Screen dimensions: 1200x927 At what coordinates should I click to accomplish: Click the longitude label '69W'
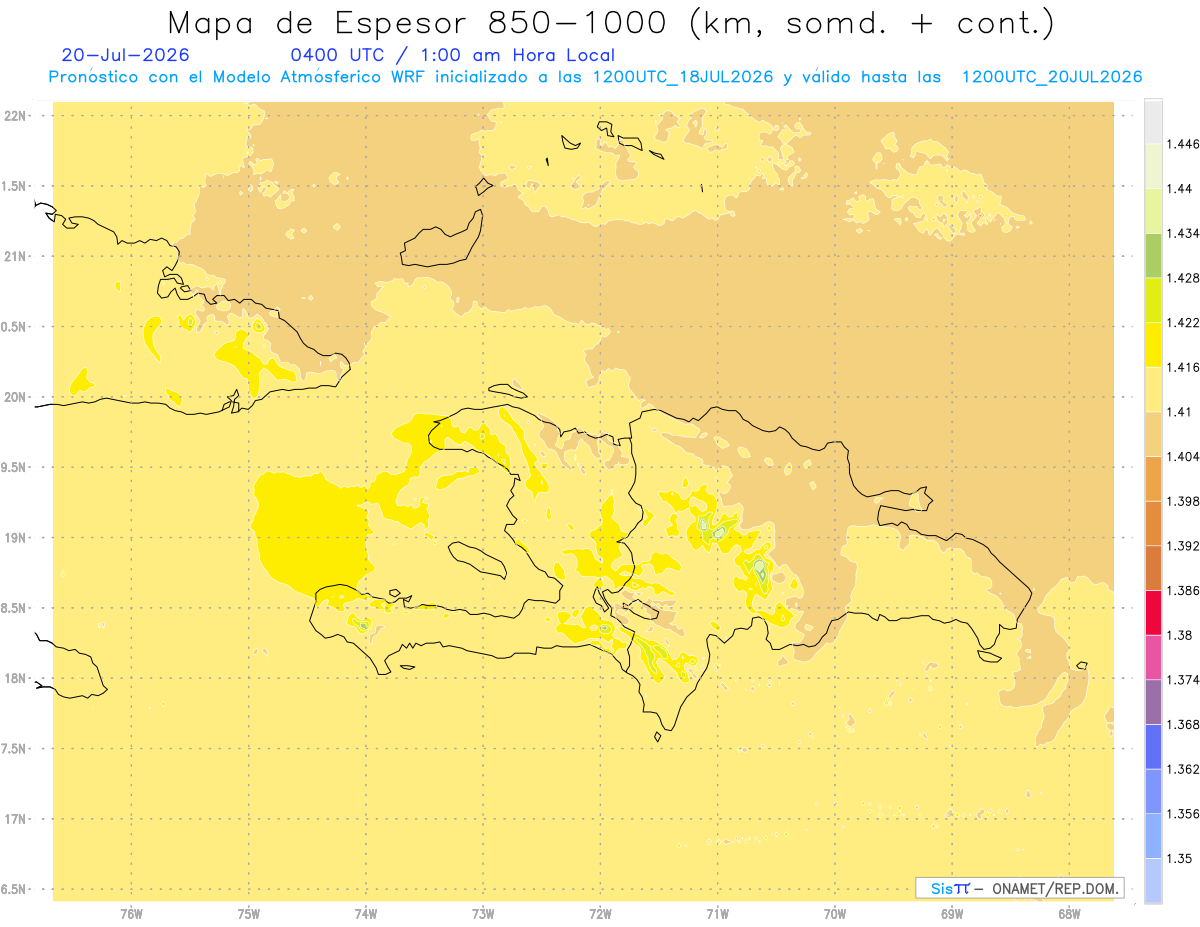click(x=952, y=914)
